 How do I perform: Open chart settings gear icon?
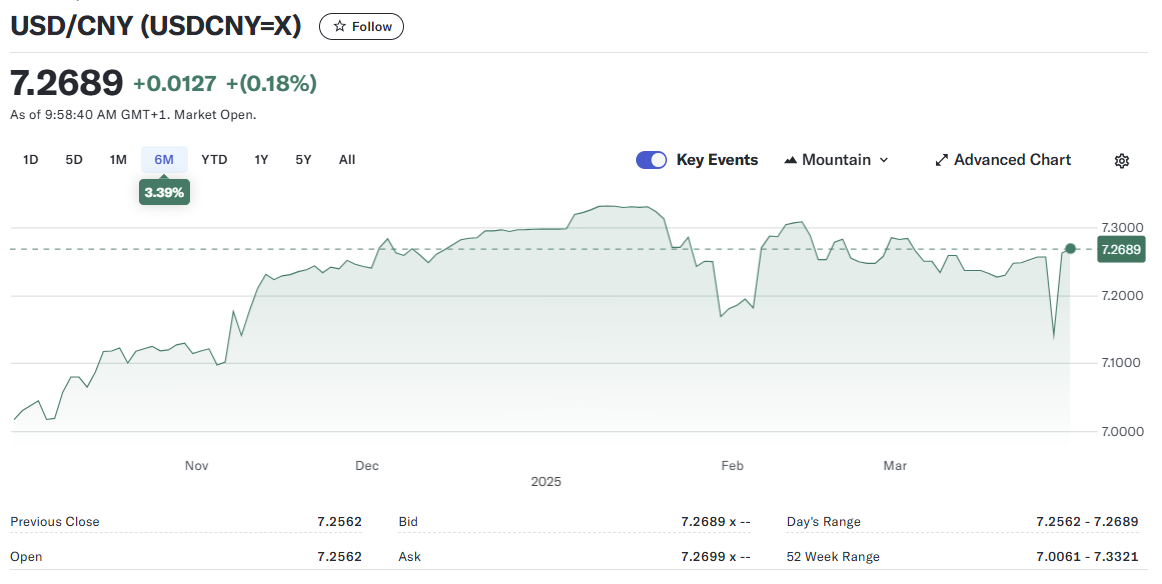point(1122,161)
